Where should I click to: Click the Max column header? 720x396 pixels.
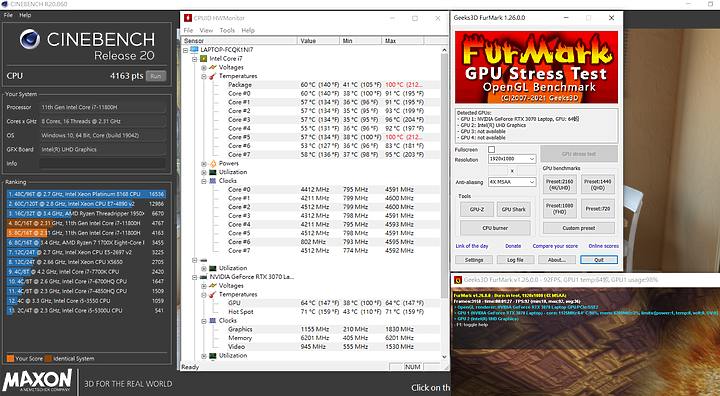(x=402, y=41)
